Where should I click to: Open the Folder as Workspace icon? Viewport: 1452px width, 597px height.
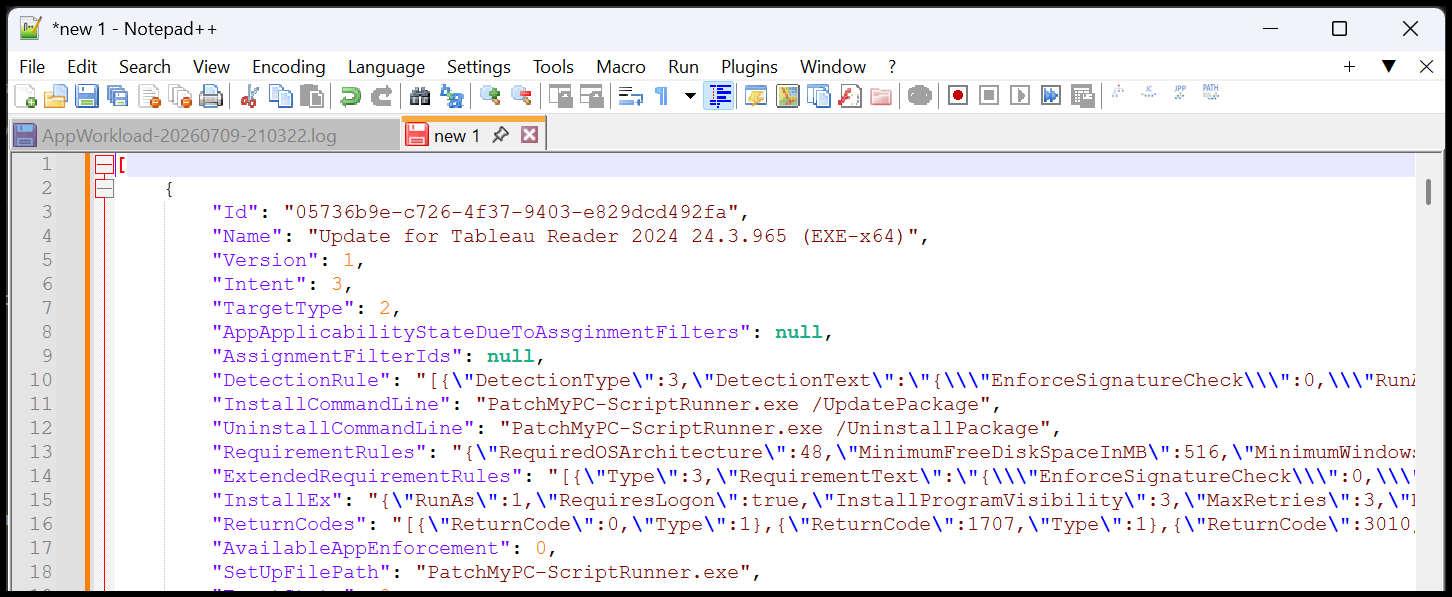[880, 96]
